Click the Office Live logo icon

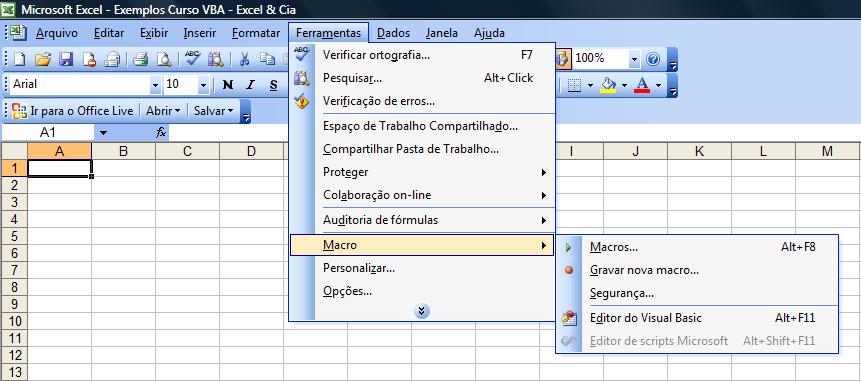19,111
